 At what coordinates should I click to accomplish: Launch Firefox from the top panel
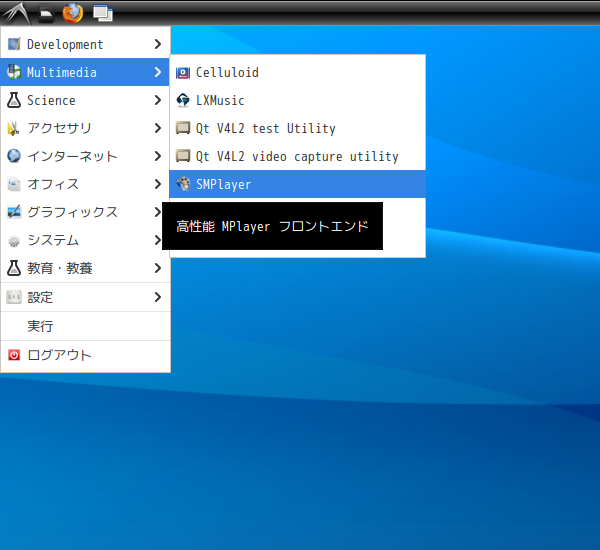[x=73, y=13]
